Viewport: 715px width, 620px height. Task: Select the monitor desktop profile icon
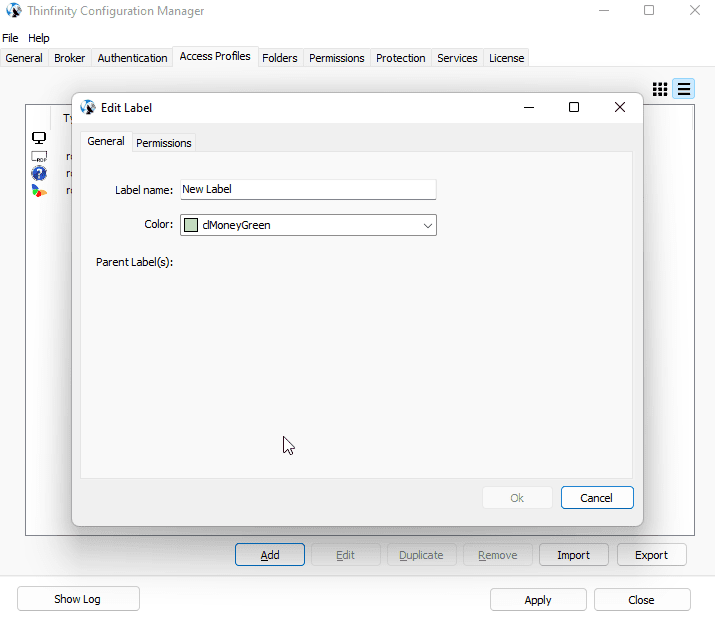pos(39,138)
